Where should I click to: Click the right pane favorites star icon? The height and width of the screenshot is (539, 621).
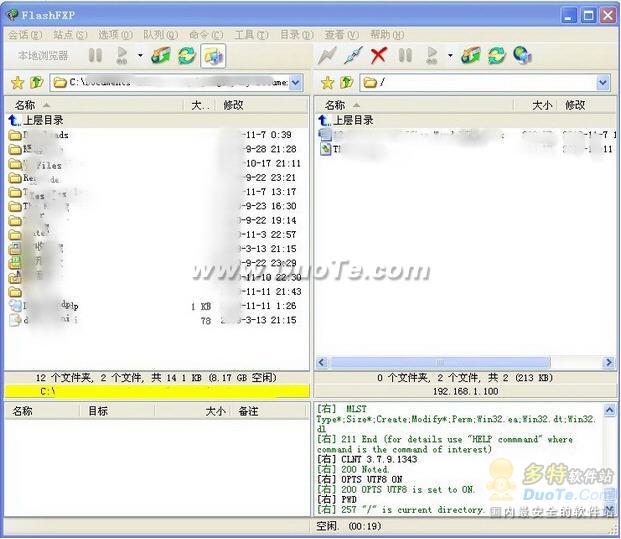click(x=328, y=83)
